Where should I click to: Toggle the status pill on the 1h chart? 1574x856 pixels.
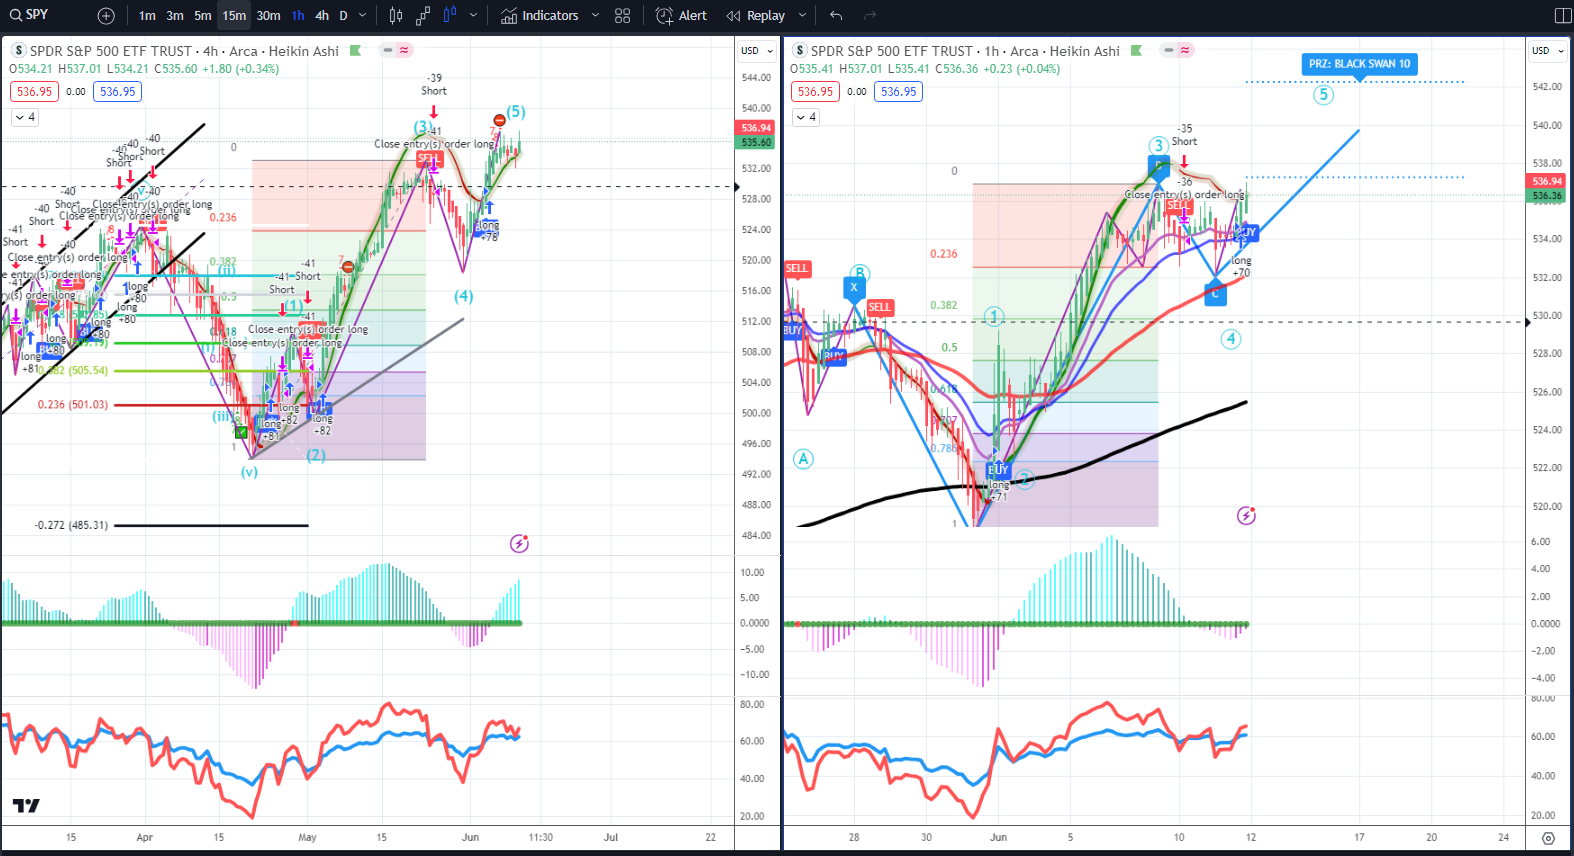tap(1177, 50)
